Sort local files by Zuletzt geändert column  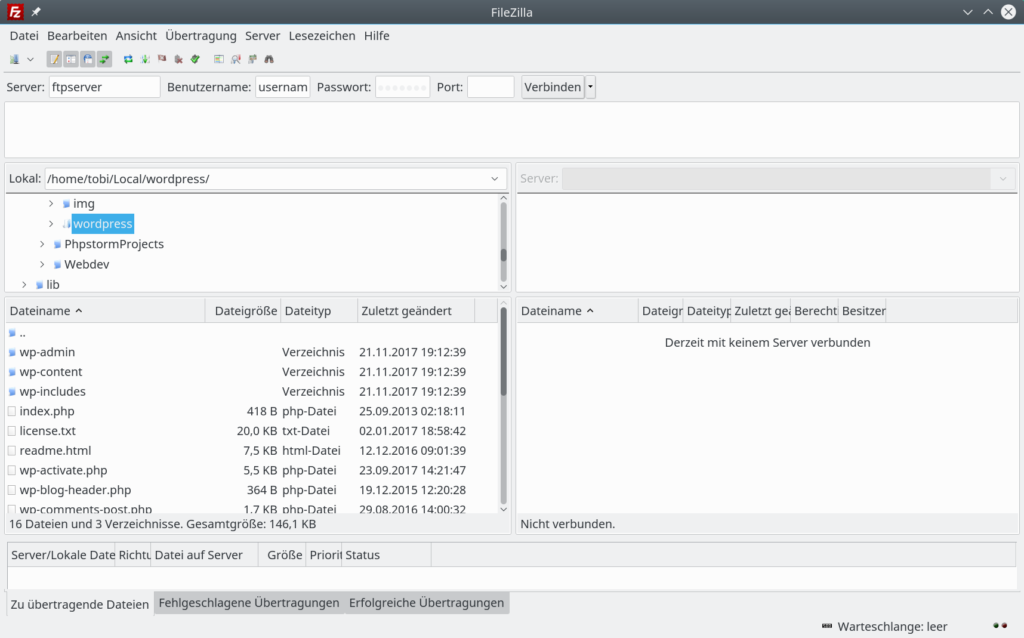click(416, 311)
